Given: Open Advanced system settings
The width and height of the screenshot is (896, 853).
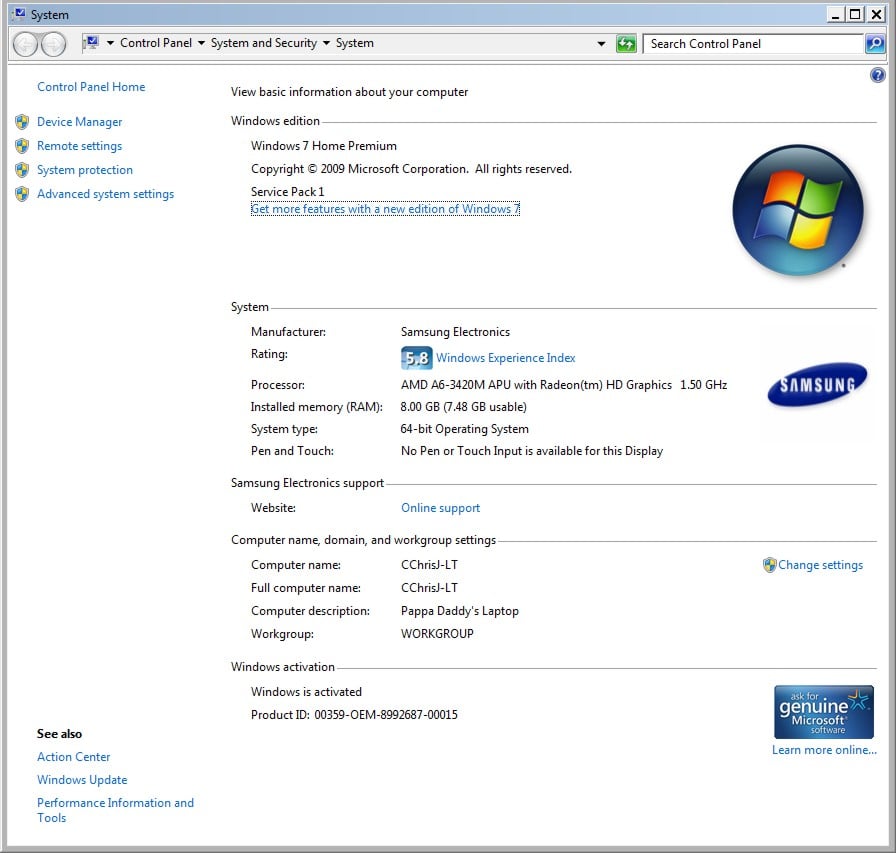Looking at the screenshot, I should (x=105, y=194).
